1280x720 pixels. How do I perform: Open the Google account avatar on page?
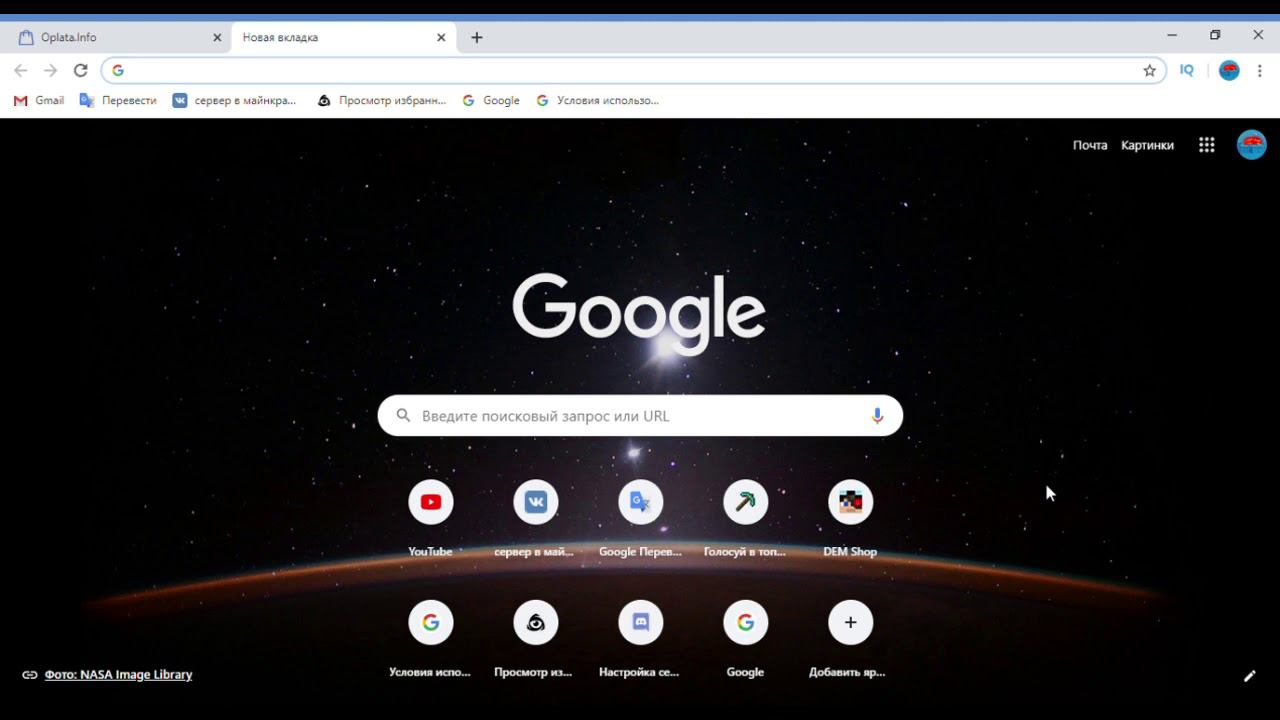(x=1252, y=145)
